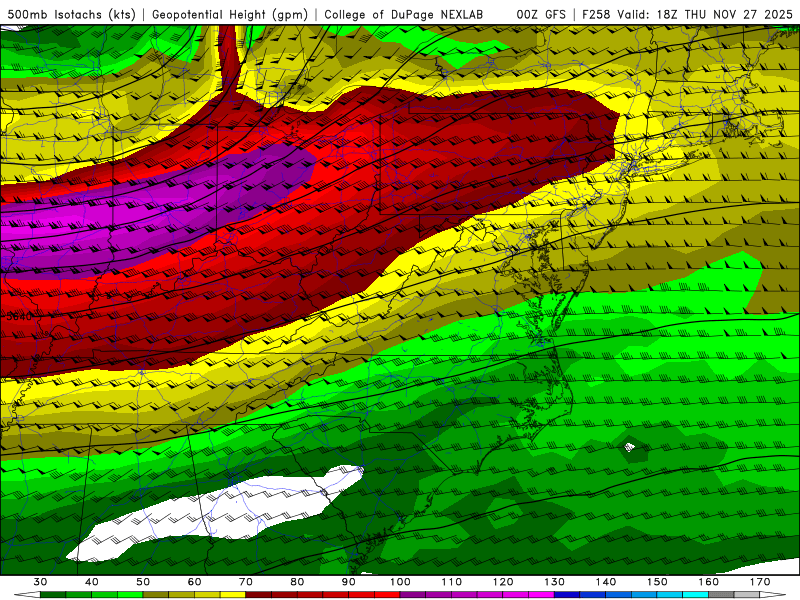
Task: Click the colorbar label 100
Action: 401,582
